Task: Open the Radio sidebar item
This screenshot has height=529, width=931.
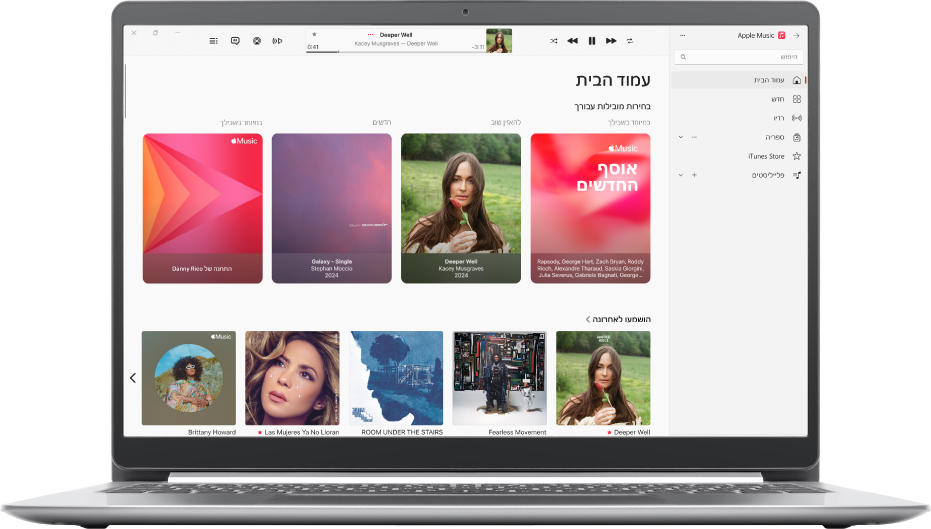Action: [739, 118]
